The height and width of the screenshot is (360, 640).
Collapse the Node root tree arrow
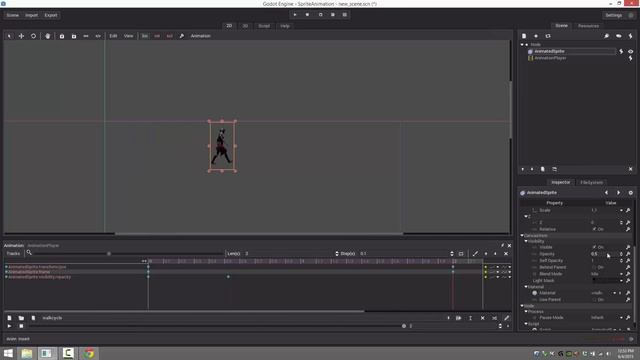522,44
